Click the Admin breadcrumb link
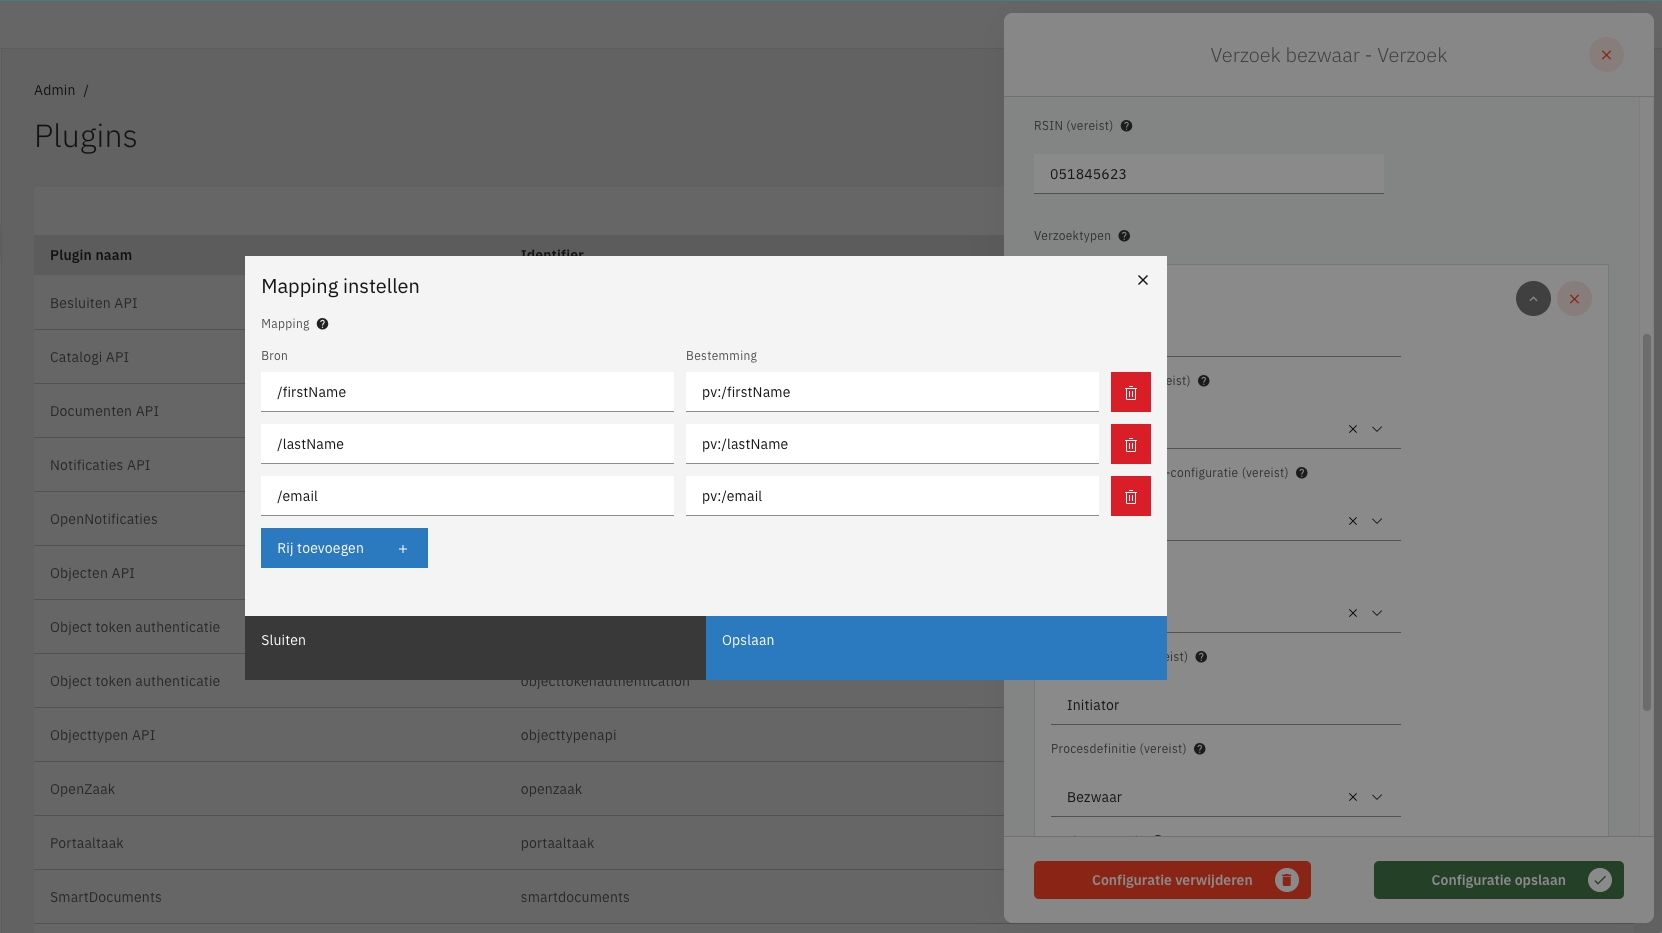 coord(54,90)
